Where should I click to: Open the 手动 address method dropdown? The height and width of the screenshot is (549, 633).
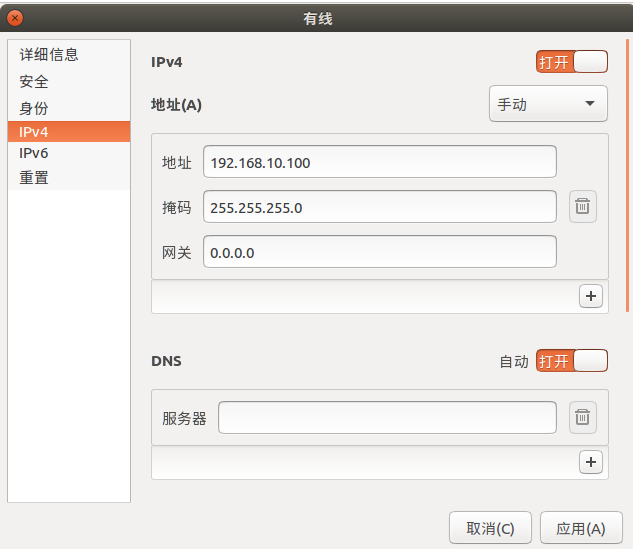(x=548, y=104)
